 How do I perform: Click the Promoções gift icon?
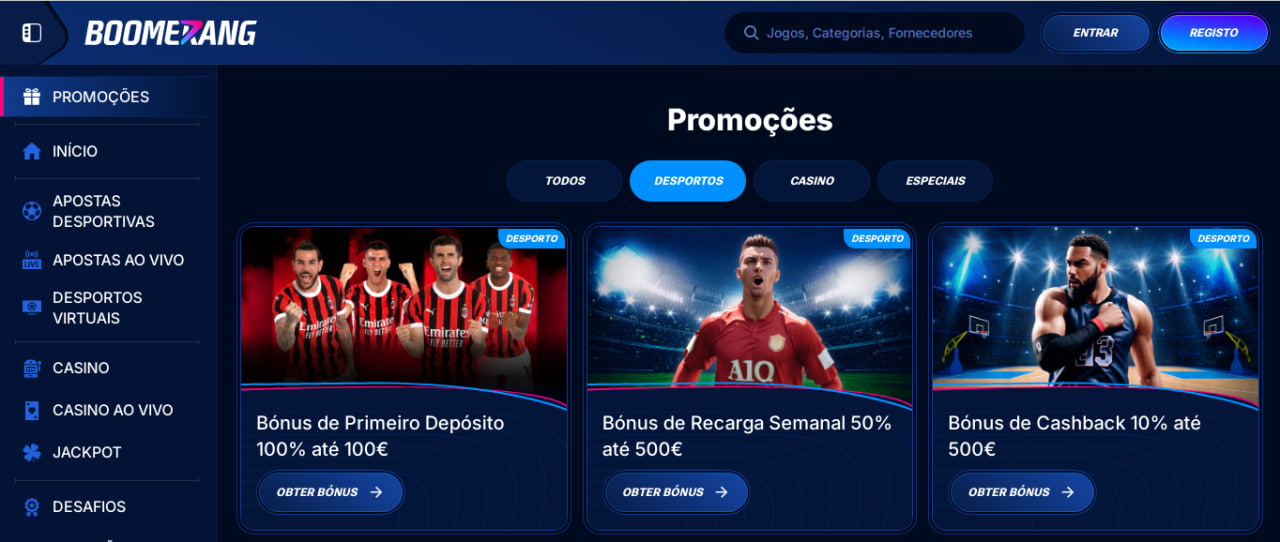(x=32, y=97)
